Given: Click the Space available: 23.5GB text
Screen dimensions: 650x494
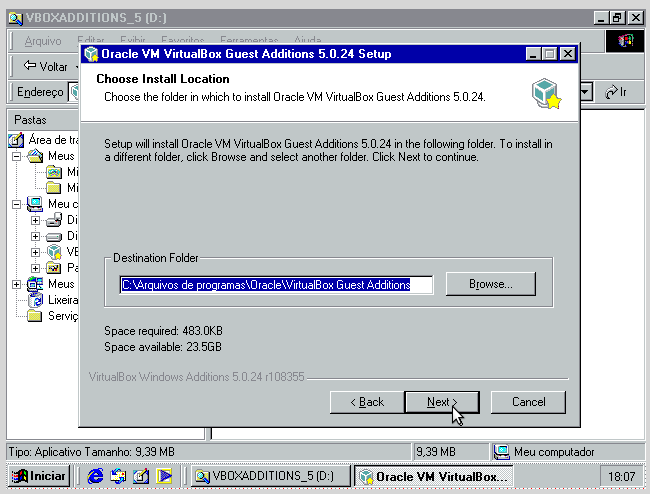Looking at the screenshot, I should 163,346.
